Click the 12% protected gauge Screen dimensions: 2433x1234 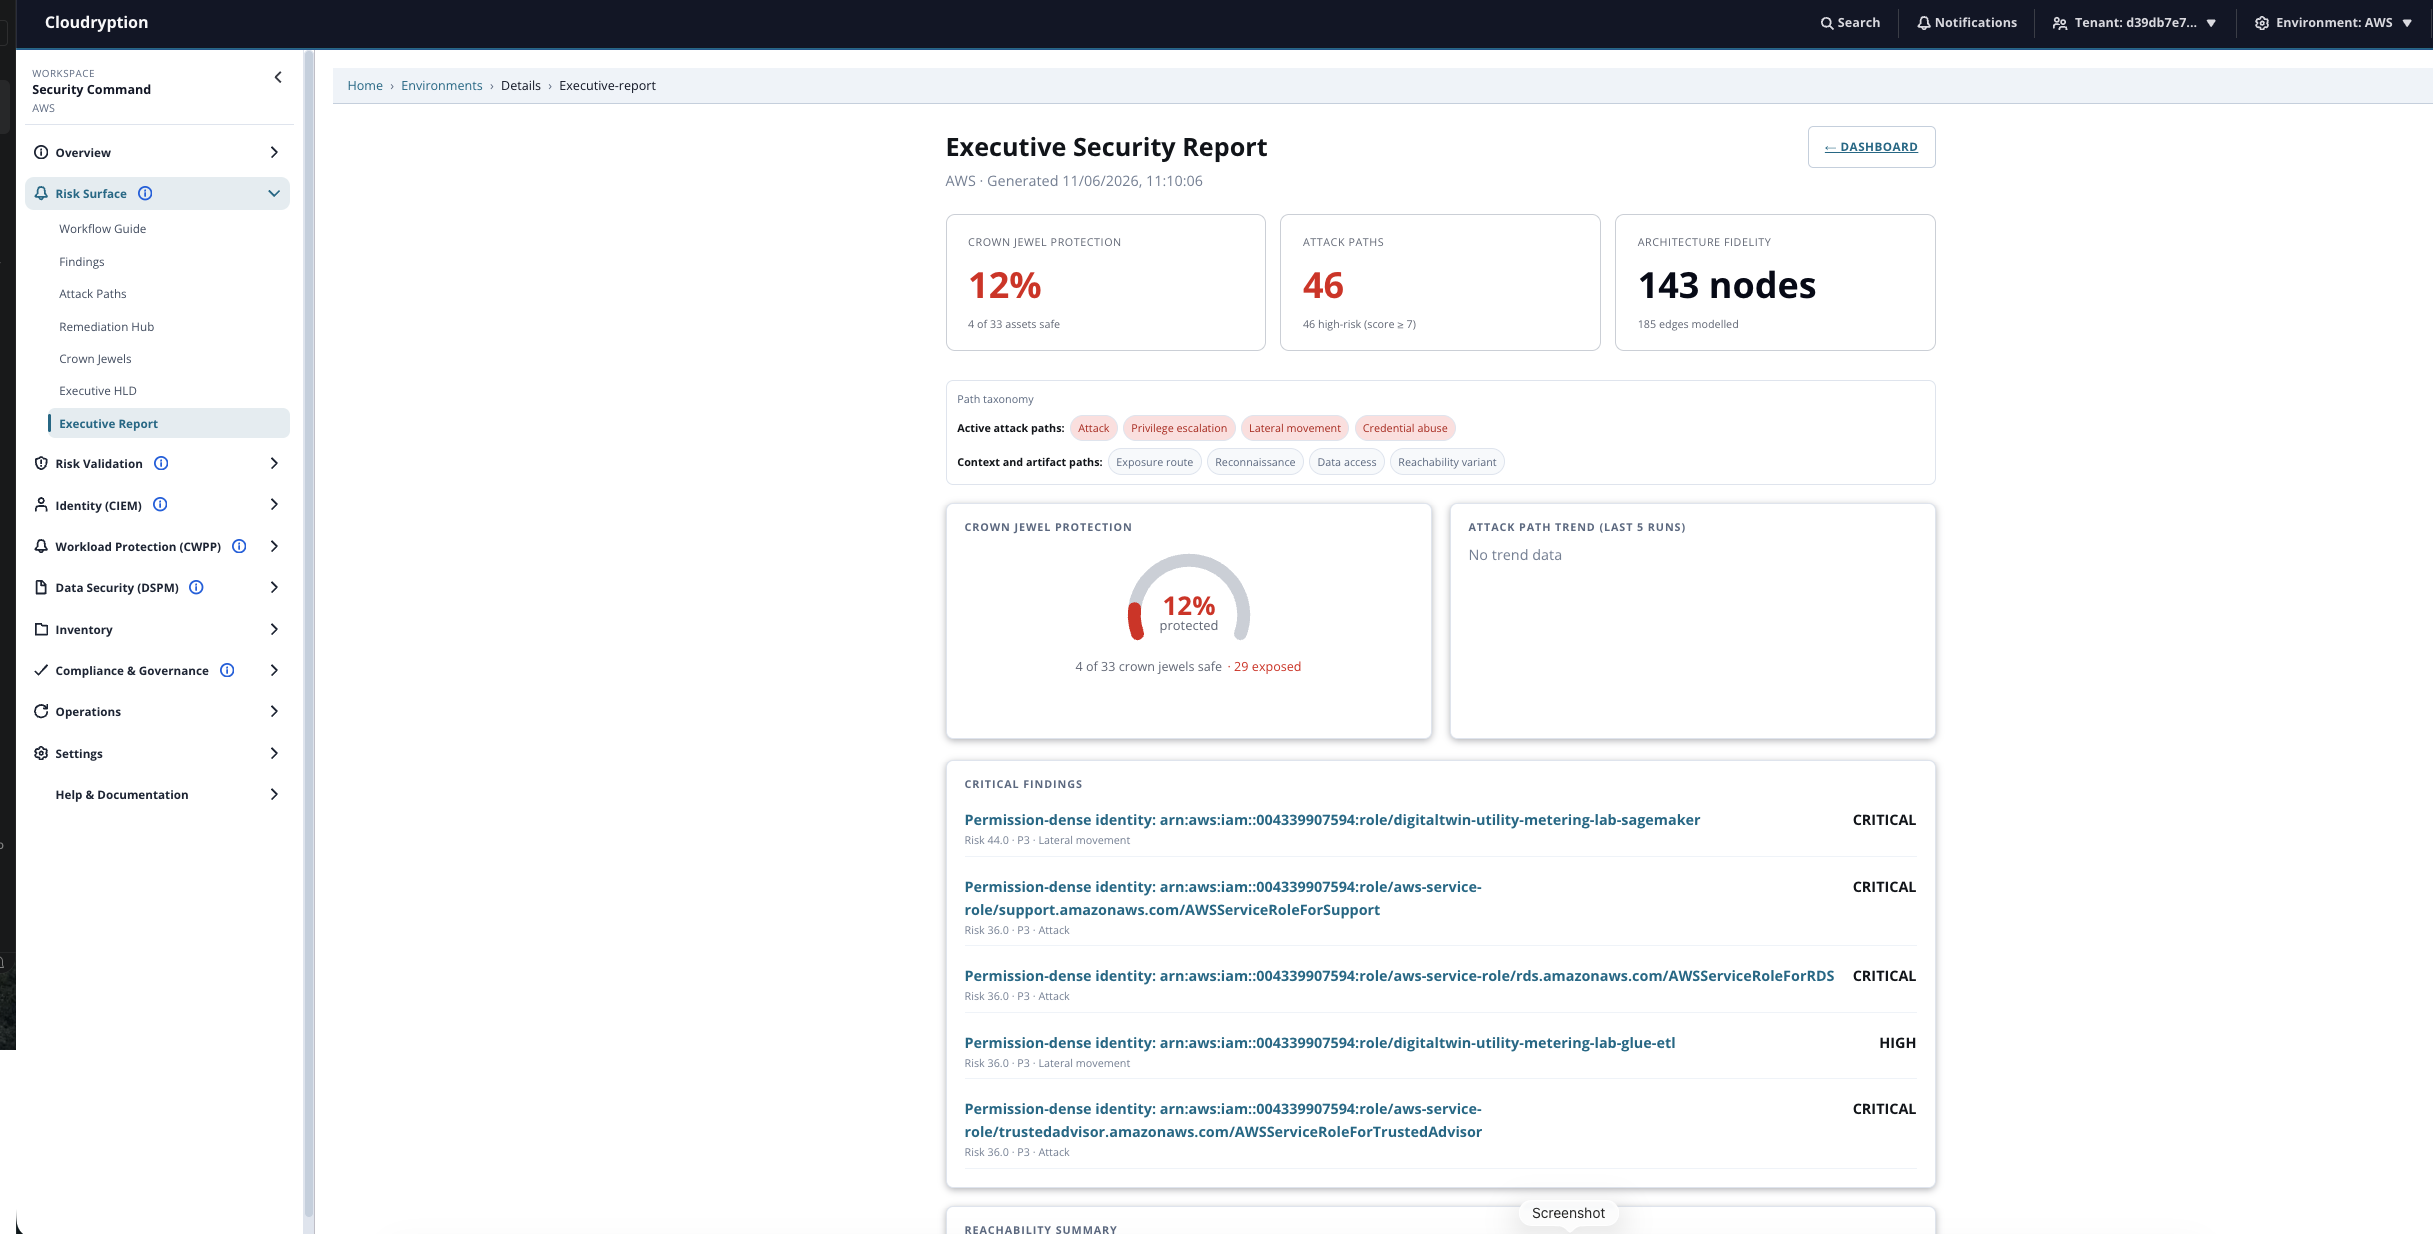click(1188, 598)
